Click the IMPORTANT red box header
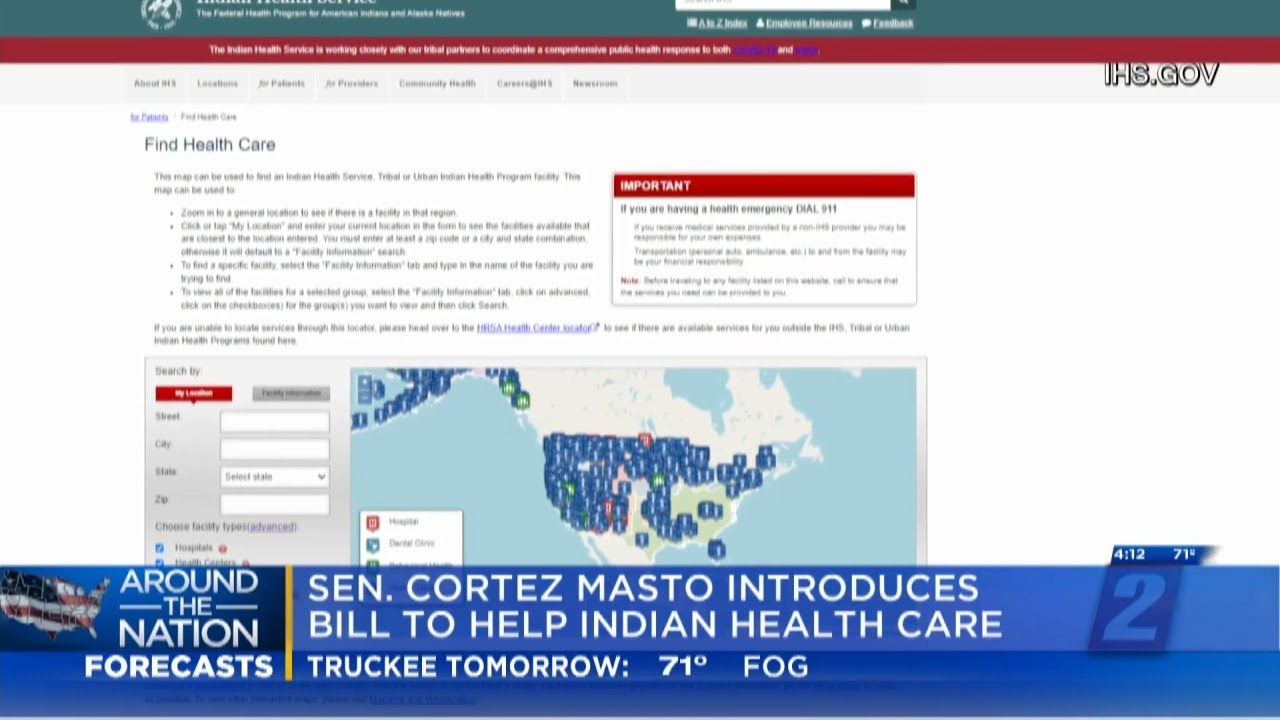Viewport: 1280px width, 720px height. 764,186
